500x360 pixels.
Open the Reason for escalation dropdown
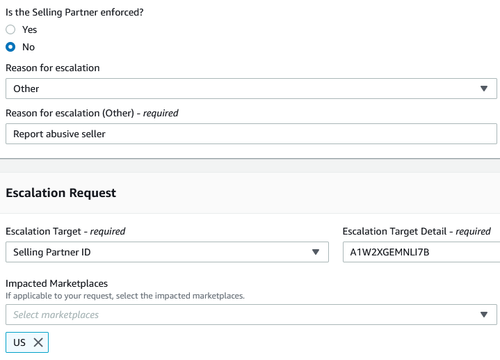[x=251, y=89]
